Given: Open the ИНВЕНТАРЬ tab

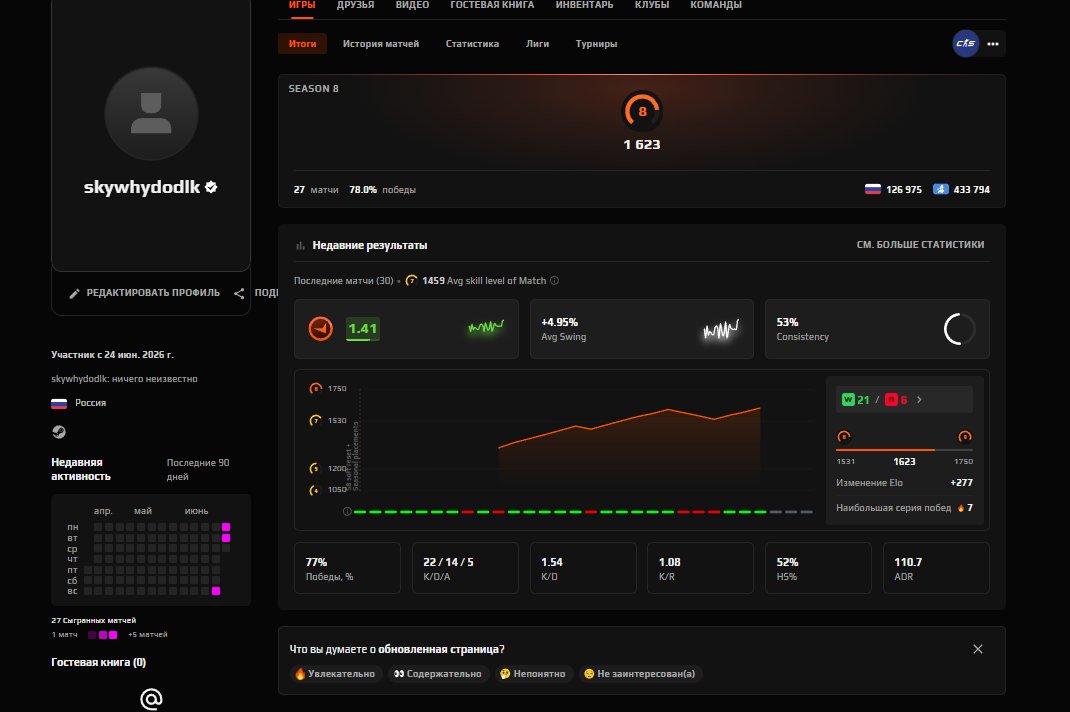Looking at the screenshot, I should [x=584, y=5].
